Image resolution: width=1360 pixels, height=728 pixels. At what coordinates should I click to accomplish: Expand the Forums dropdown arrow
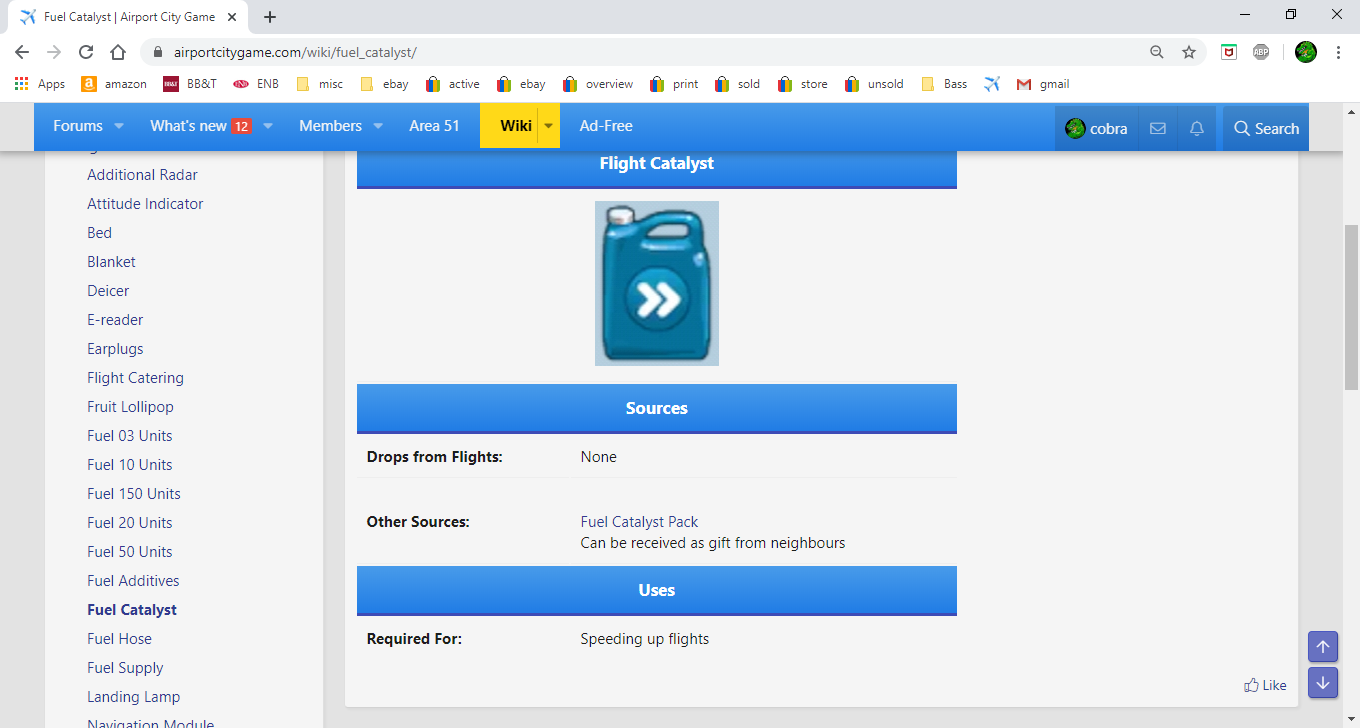(x=119, y=126)
